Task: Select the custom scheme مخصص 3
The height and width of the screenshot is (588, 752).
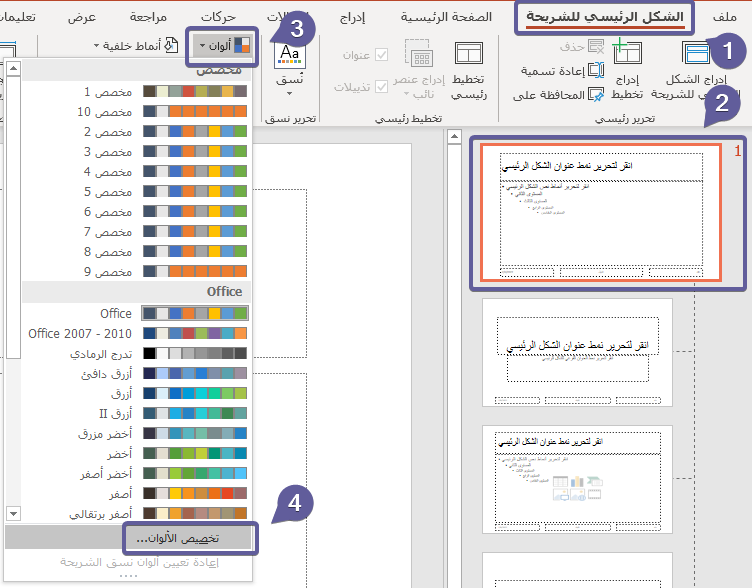Action: (136, 152)
